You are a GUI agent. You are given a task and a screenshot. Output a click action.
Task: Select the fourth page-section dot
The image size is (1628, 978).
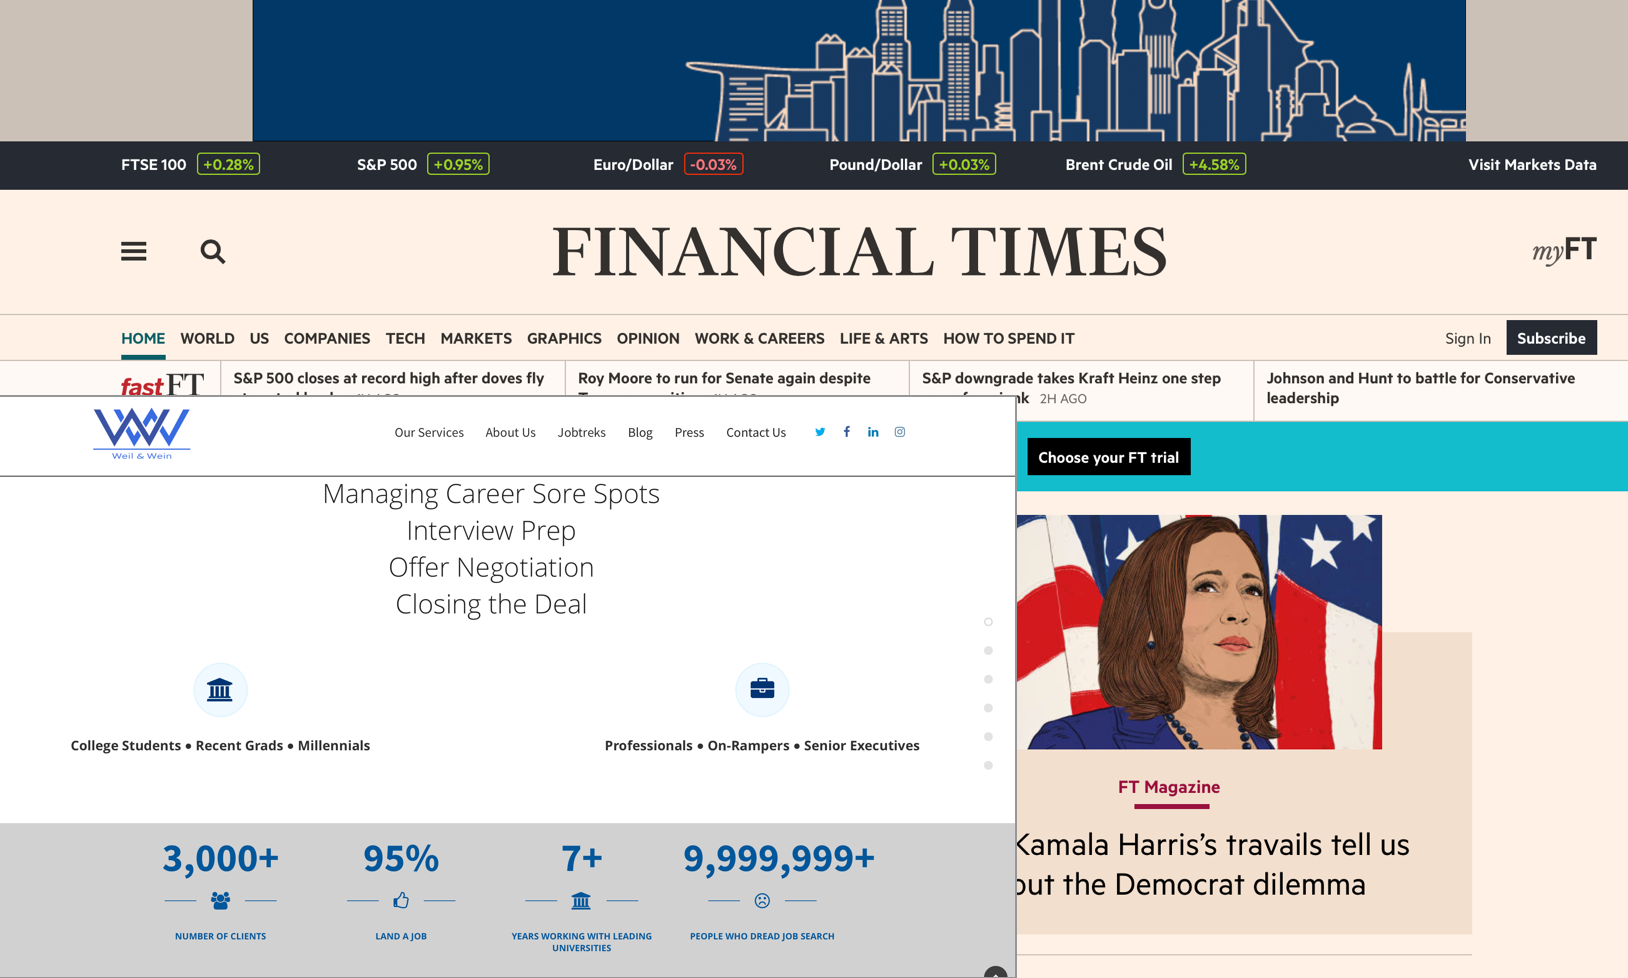[x=988, y=708]
